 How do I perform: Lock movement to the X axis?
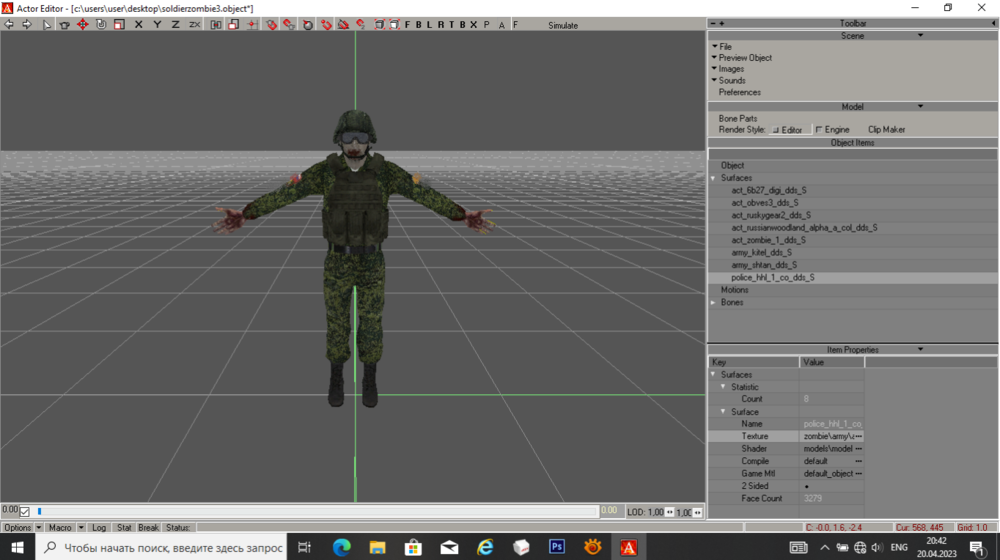(138, 25)
